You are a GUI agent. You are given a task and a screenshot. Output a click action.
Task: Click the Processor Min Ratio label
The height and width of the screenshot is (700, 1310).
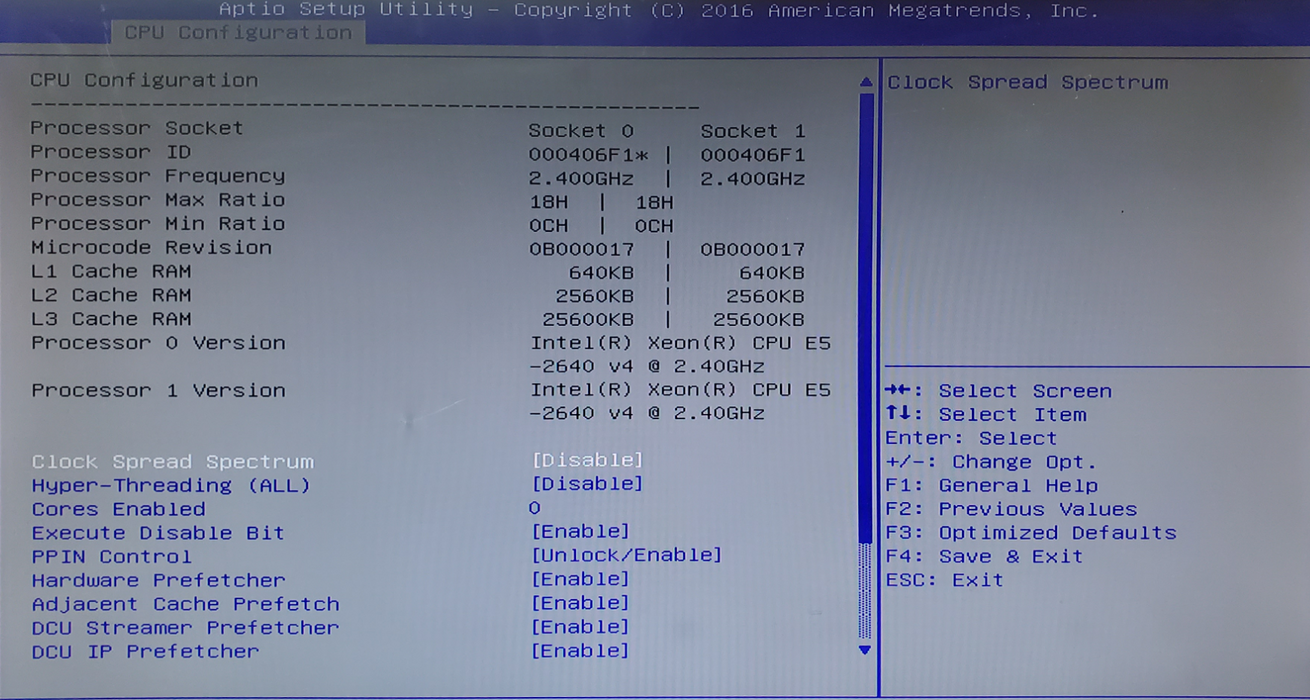tap(157, 224)
